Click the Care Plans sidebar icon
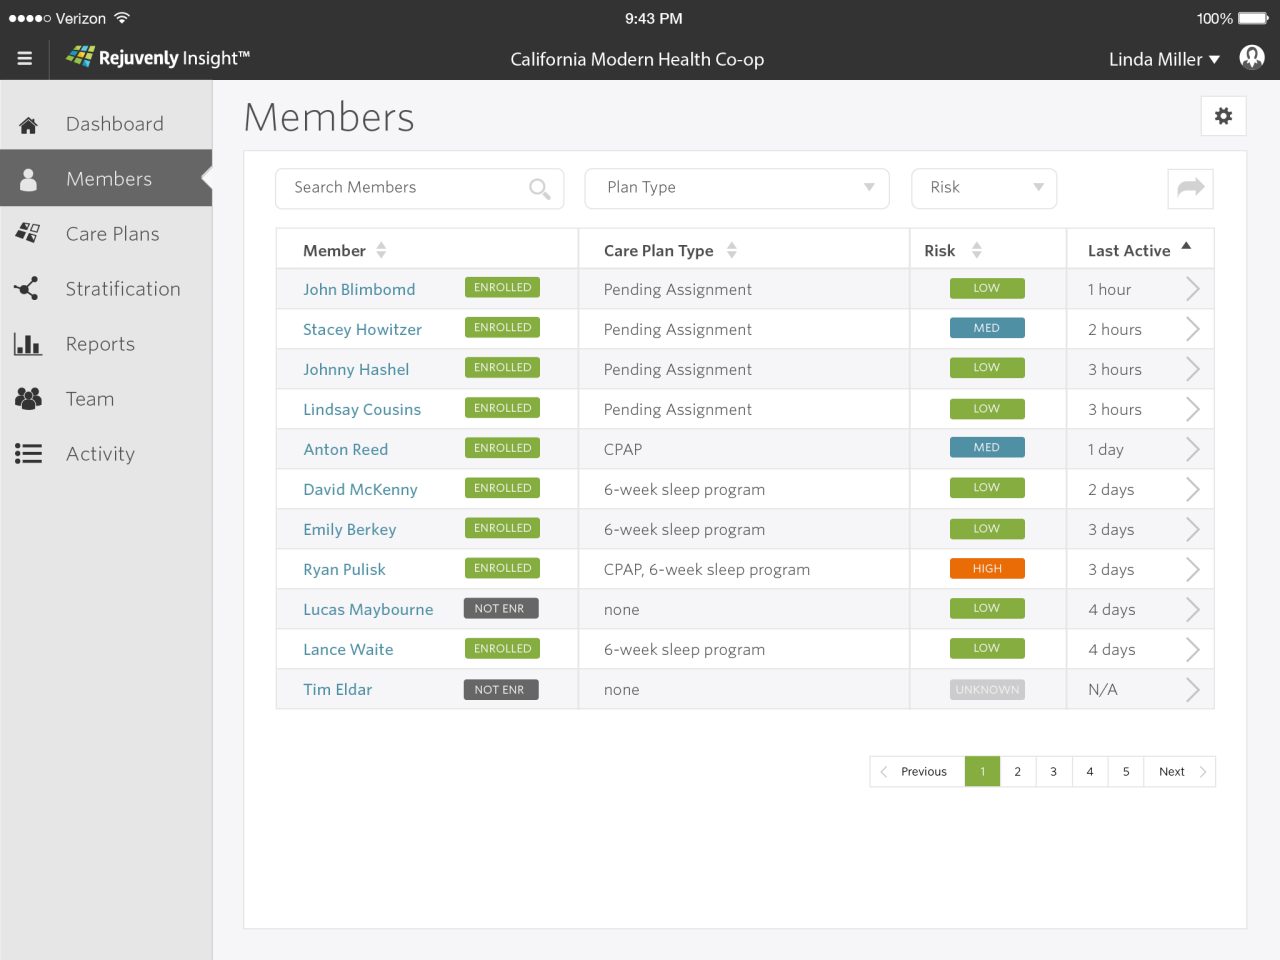This screenshot has width=1280, height=960. click(x=27, y=234)
